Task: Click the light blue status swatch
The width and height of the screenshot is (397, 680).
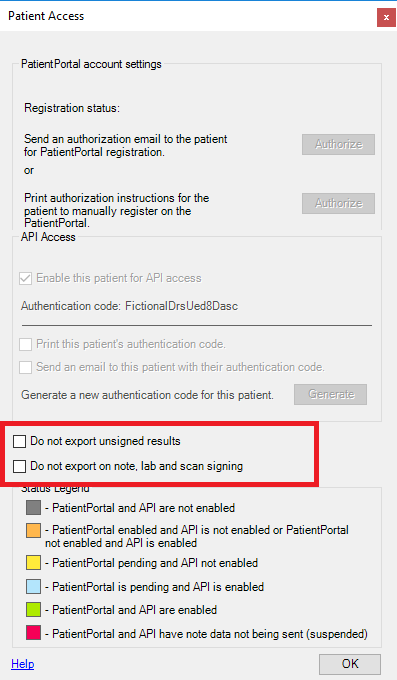Action: click(x=33, y=586)
